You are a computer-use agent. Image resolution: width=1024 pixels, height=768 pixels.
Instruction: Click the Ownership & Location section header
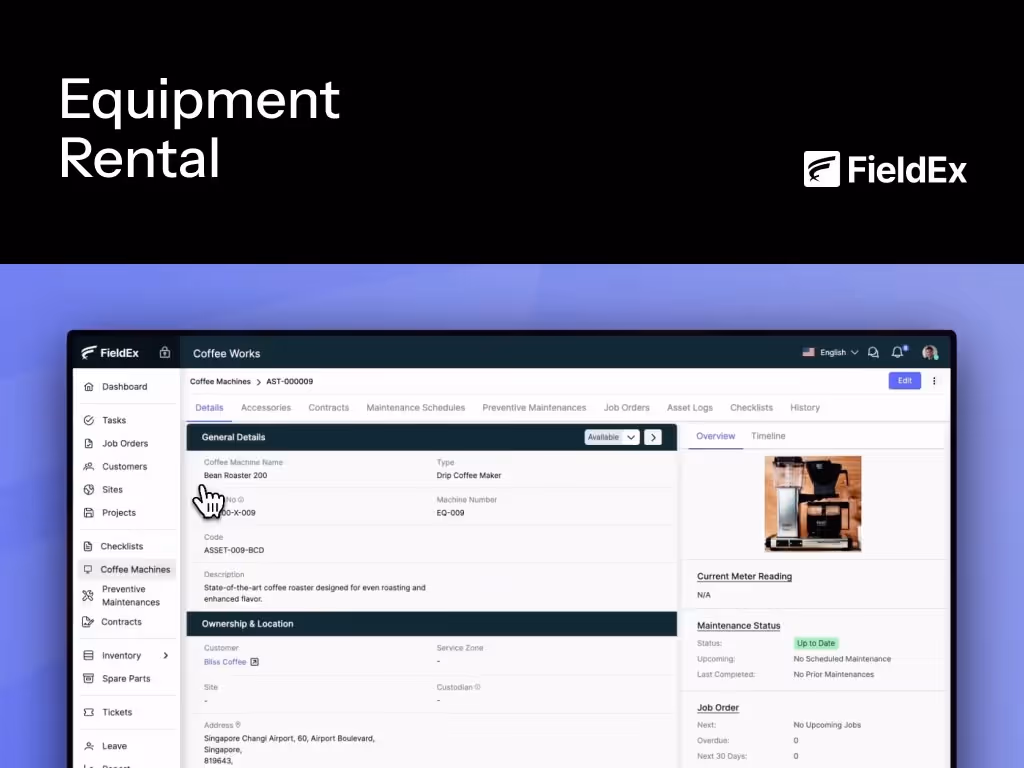pos(432,624)
